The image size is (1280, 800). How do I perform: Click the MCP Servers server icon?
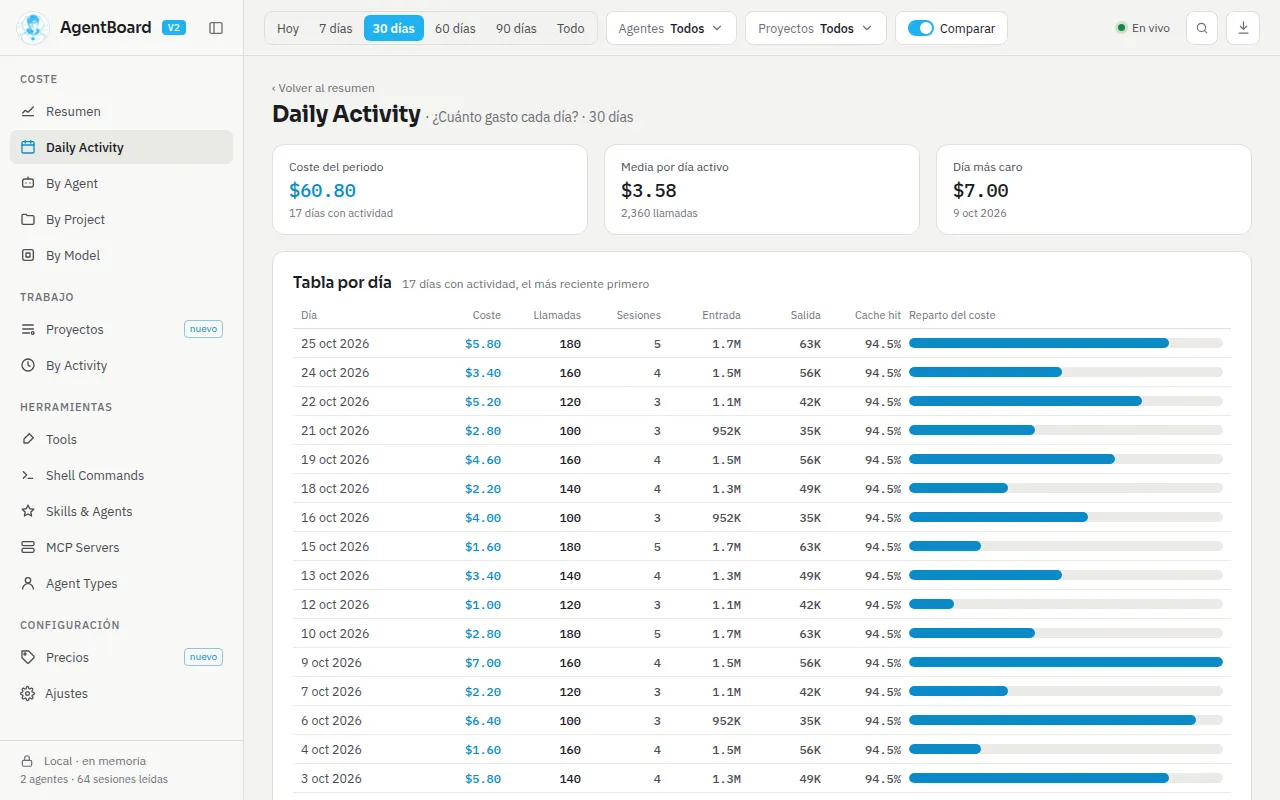pyautogui.click(x=28, y=547)
